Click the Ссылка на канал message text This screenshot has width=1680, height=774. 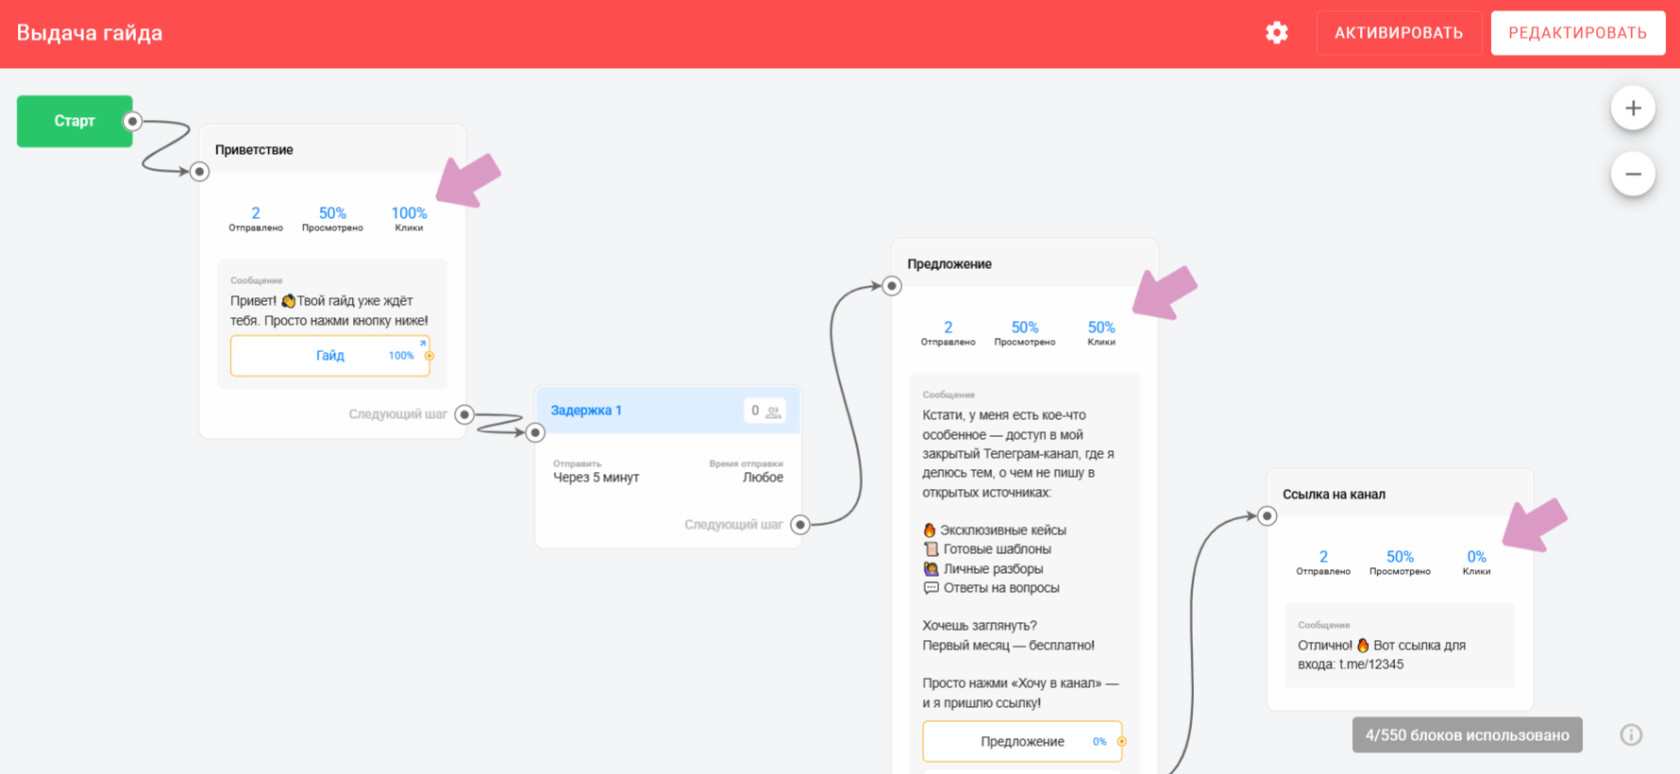(x=1382, y=655)
